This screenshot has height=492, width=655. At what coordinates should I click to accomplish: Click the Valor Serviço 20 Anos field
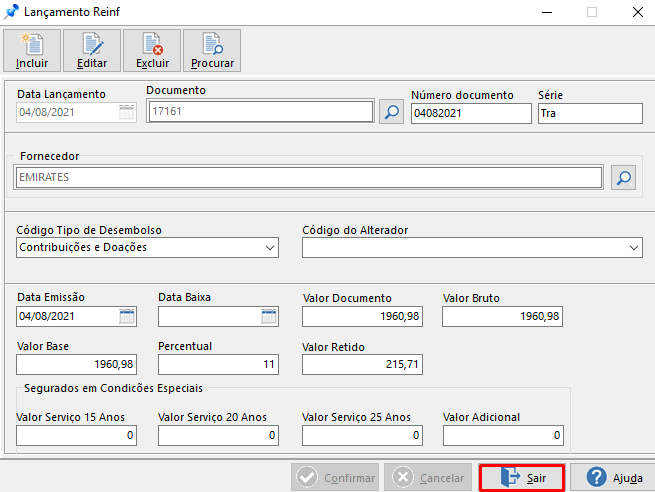(x=218, y=435)
